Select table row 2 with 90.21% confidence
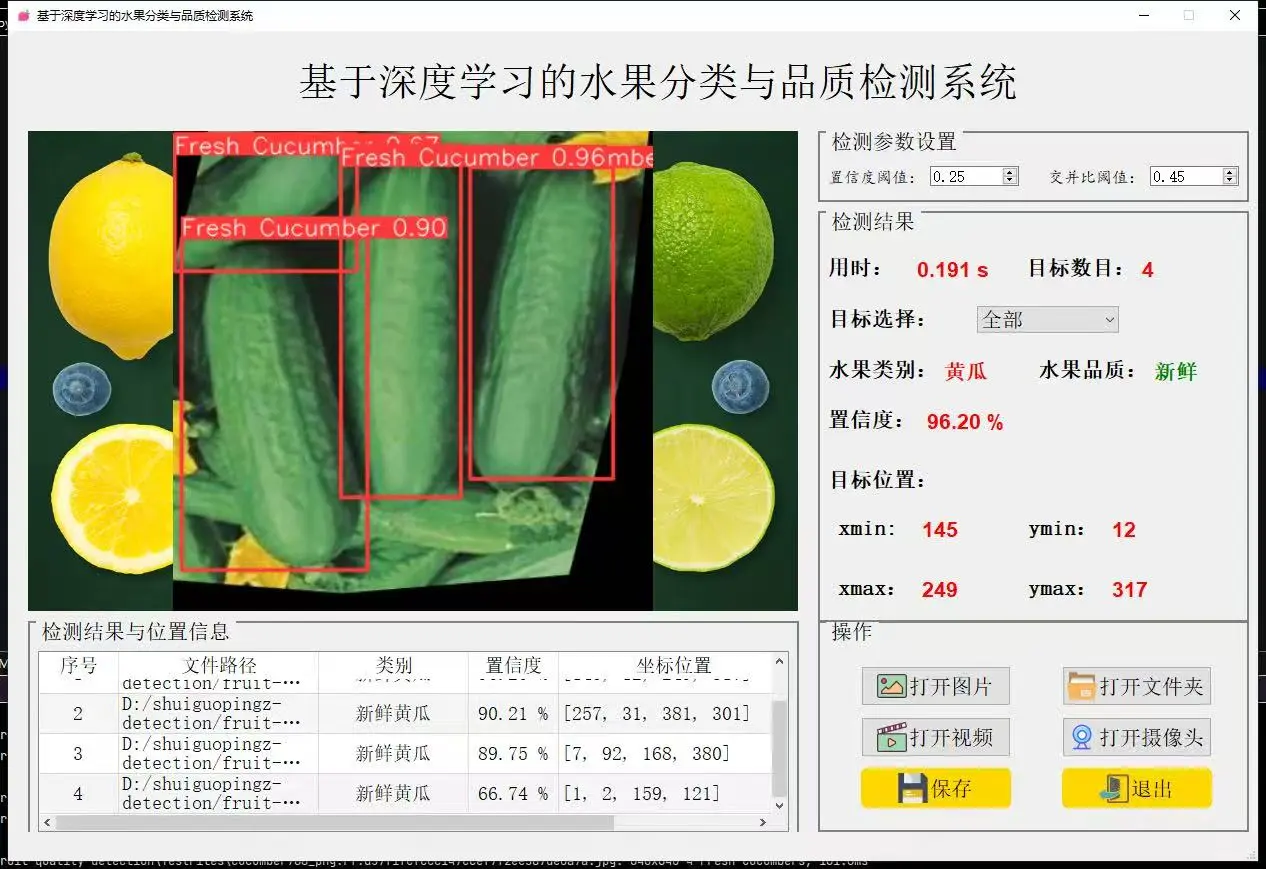 (x=400, y=713)
